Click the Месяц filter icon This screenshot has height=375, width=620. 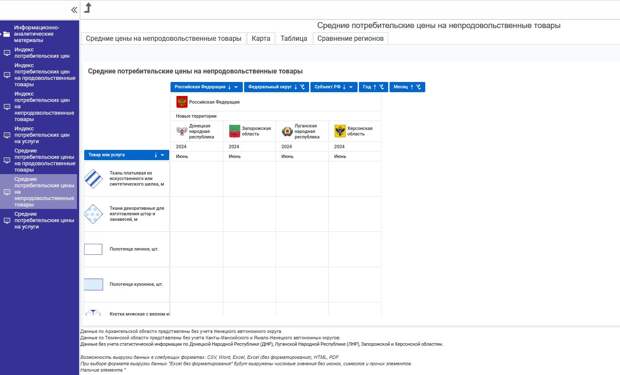418,87
